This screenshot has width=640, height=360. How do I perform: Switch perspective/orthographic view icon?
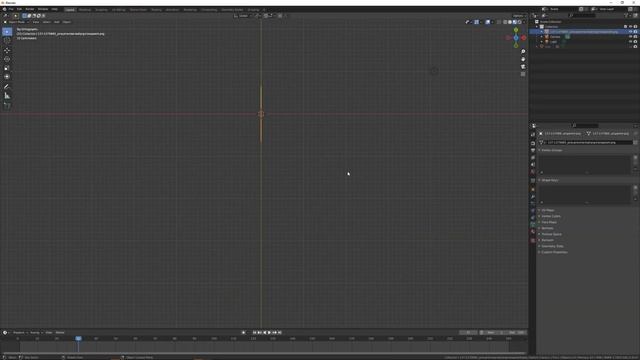[x=523, y=74]
